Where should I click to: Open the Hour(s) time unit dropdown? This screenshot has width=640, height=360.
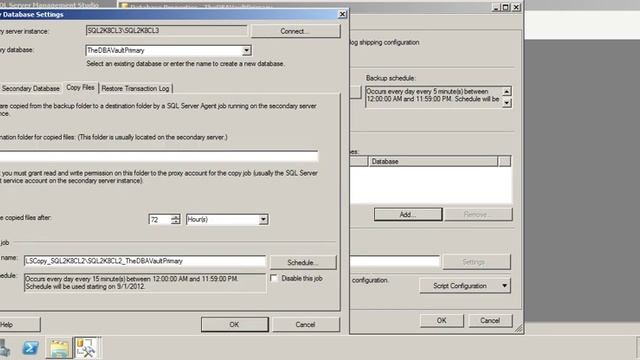[x=263, y=220]
